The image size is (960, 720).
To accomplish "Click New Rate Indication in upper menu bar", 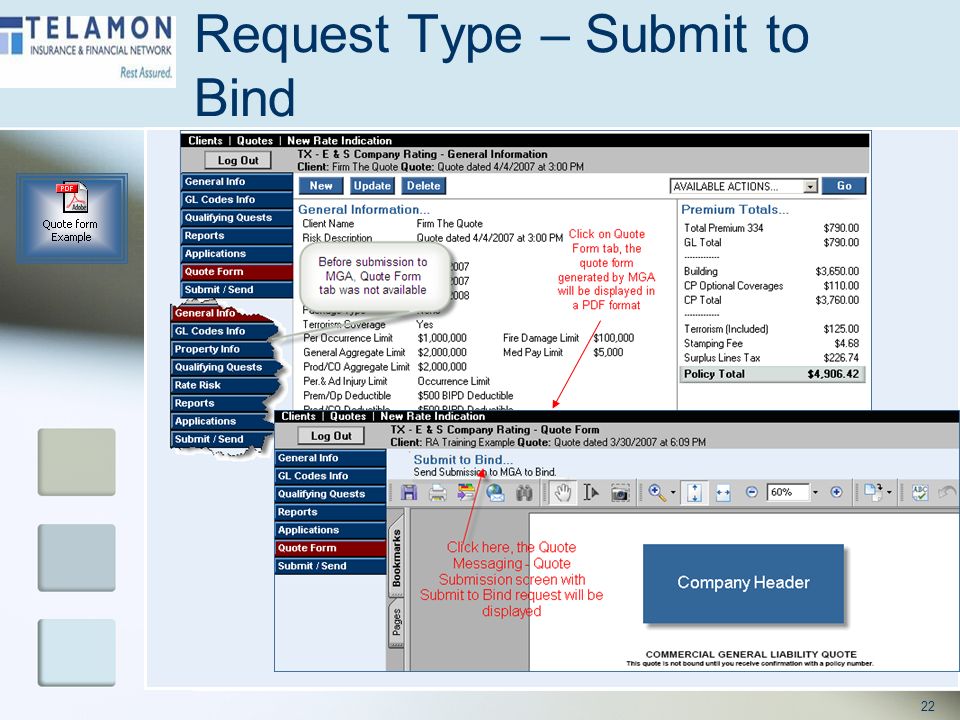I will pyautogui.click(x=339, y=140).
